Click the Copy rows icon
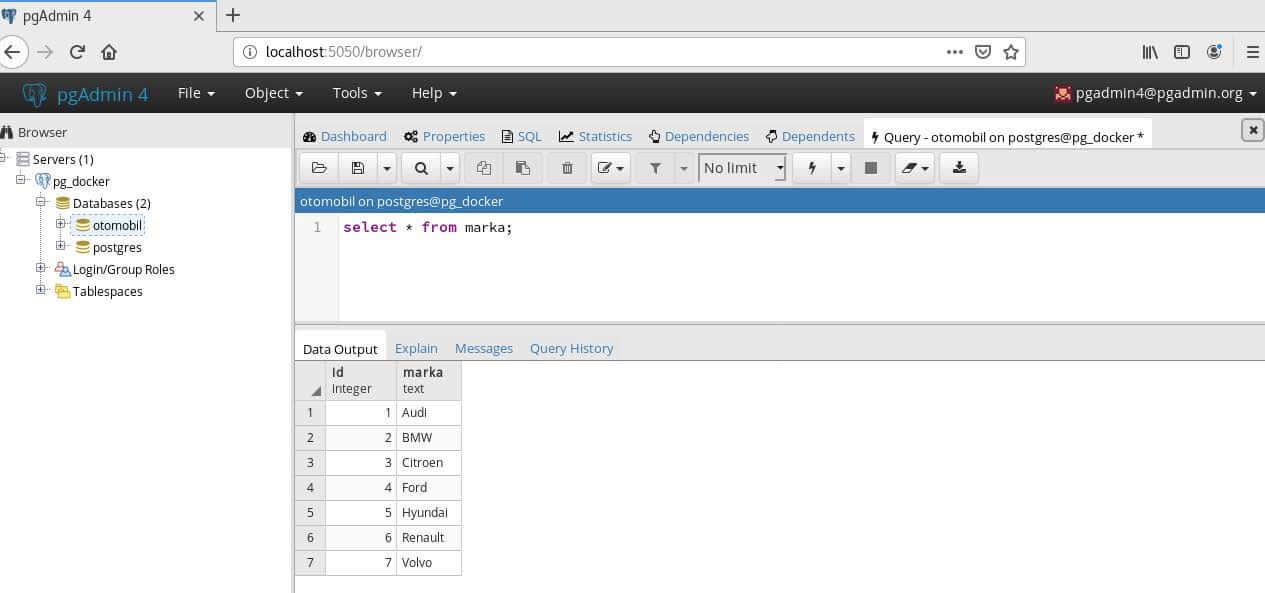1265x593 pixels. pyautogui.click(x=484, y=168)
